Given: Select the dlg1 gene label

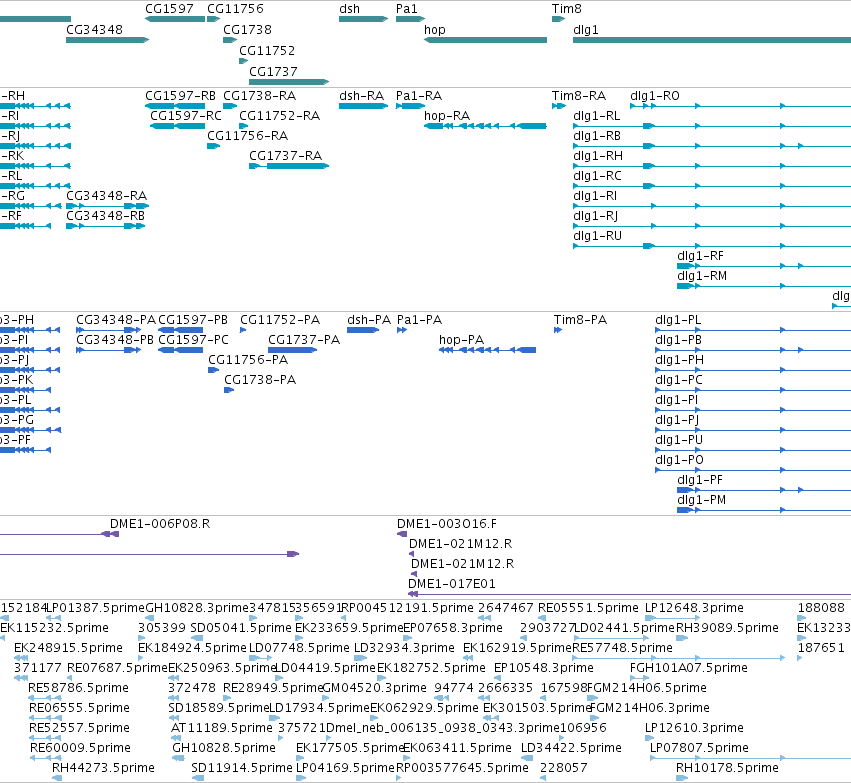Looking at the screenshot, I should 586,30.
